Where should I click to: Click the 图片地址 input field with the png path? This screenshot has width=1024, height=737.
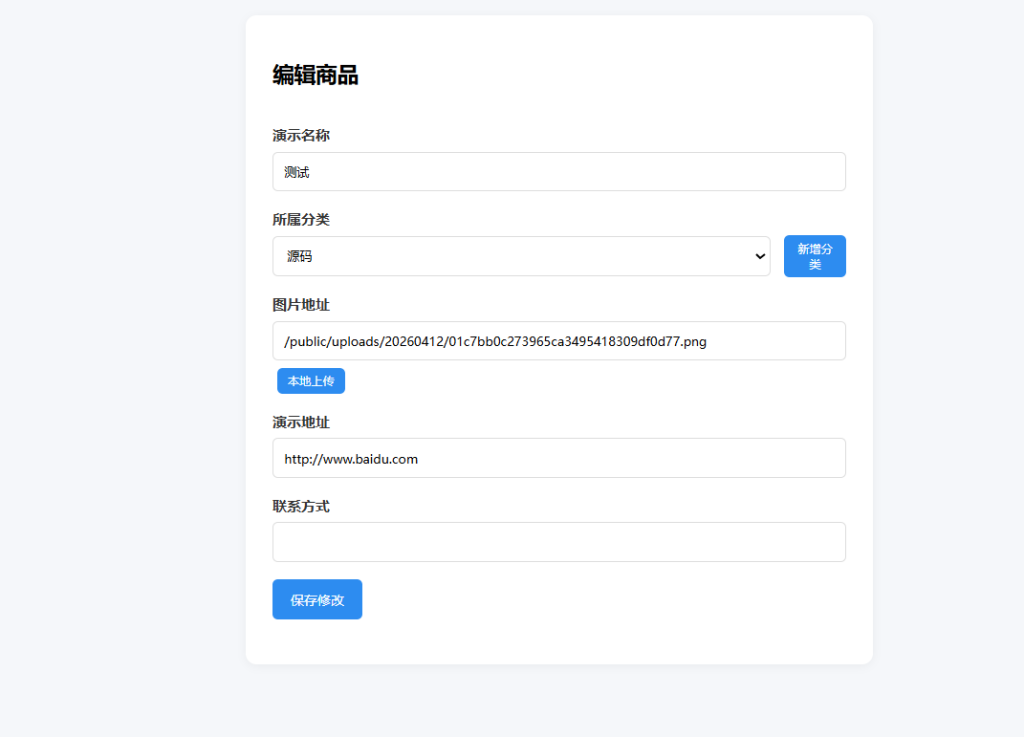(x=559, y=341)
